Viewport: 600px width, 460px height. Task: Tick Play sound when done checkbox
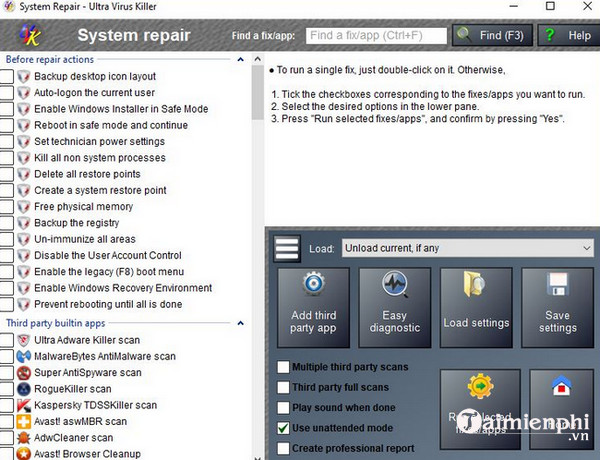[284, 408]
